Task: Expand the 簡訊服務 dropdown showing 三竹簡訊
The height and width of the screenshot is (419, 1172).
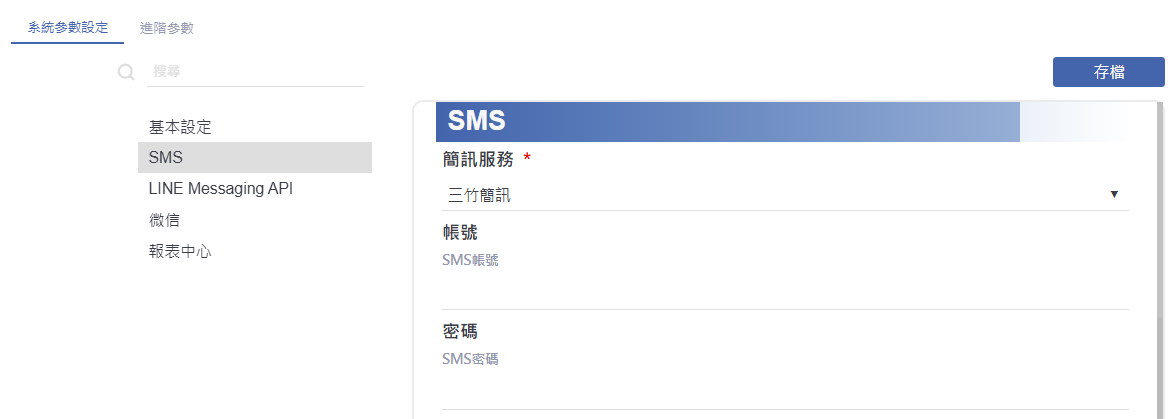Action: coord(785,195)
